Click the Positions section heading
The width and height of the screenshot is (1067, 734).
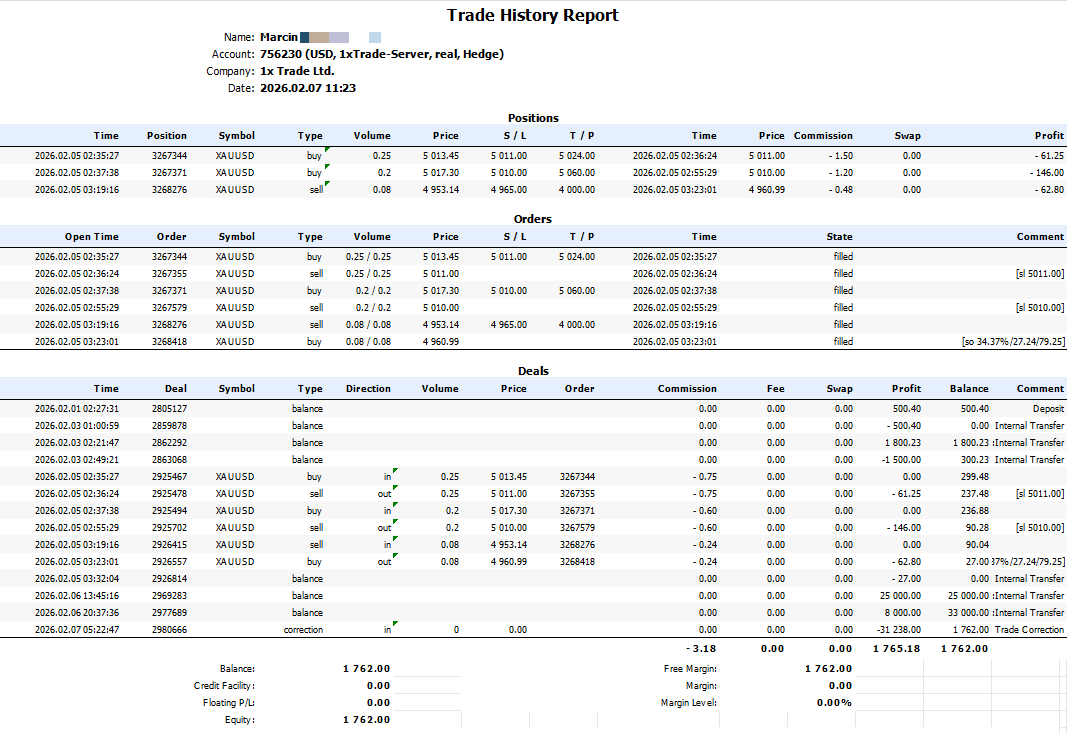pyautogui.click(x=533, y=118)
